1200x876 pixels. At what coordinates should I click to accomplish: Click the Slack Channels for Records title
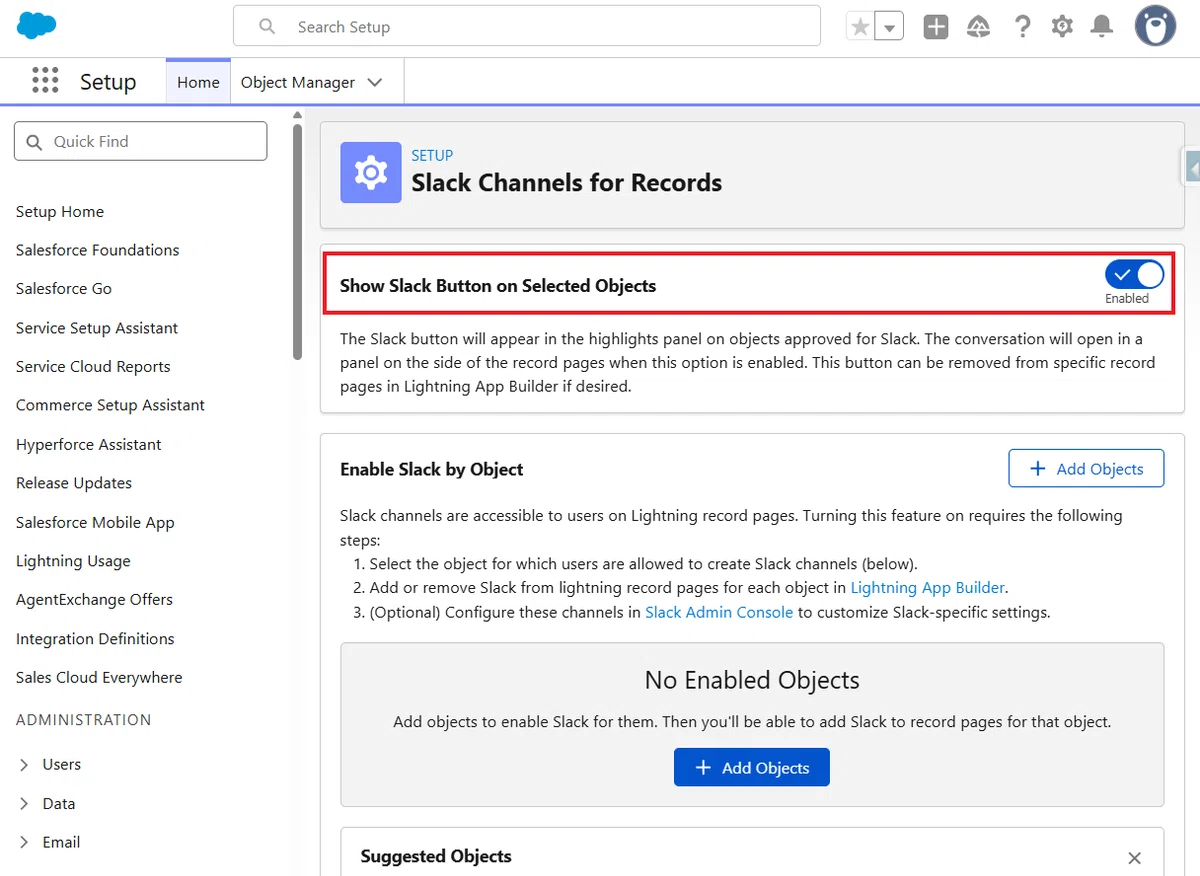pyautogui.click(x=567, y=183)
